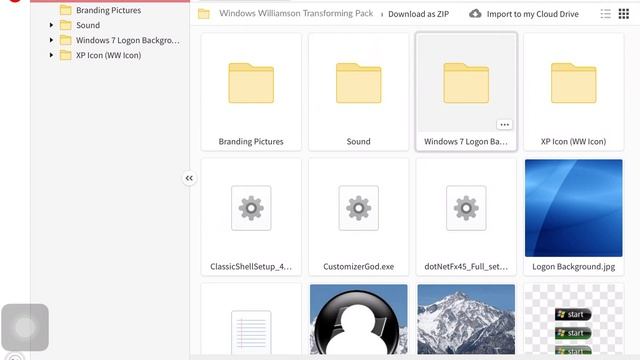Open the Branding Pictures folder tile
Image resolution: width=640 pixels, height=360 pixels.
(251, 92)
